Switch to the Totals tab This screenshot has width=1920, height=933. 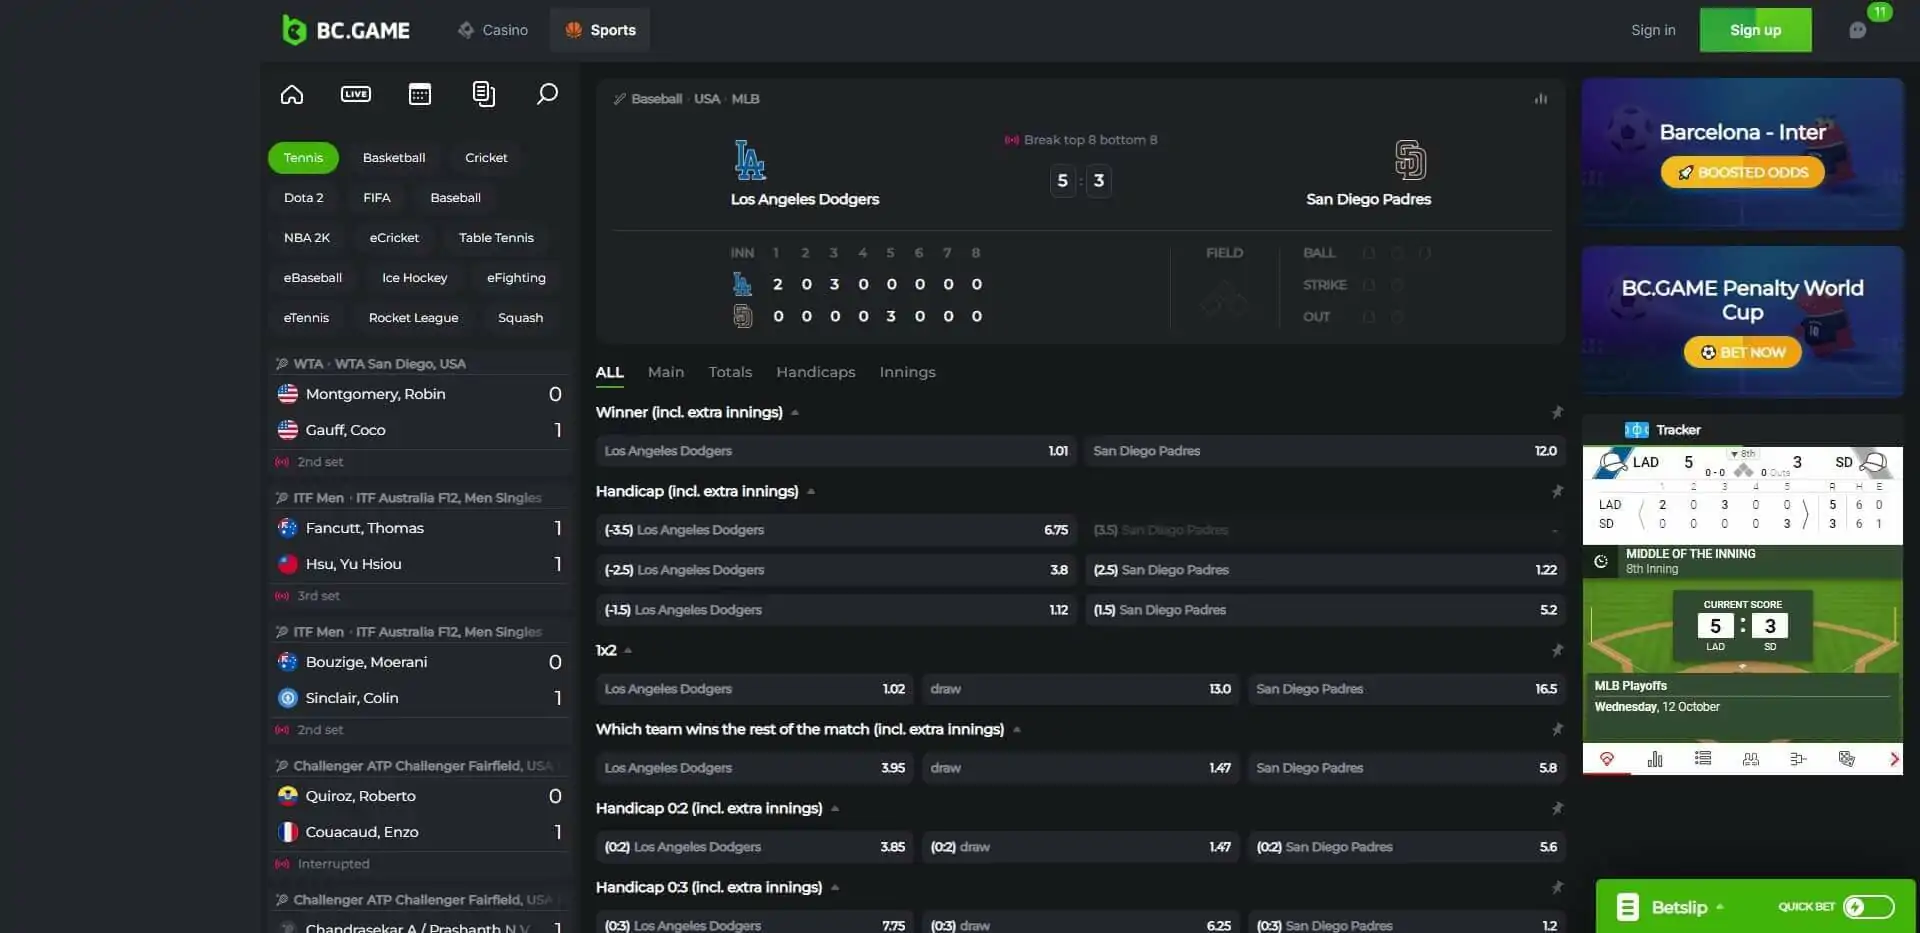click(x=730, y=372)
